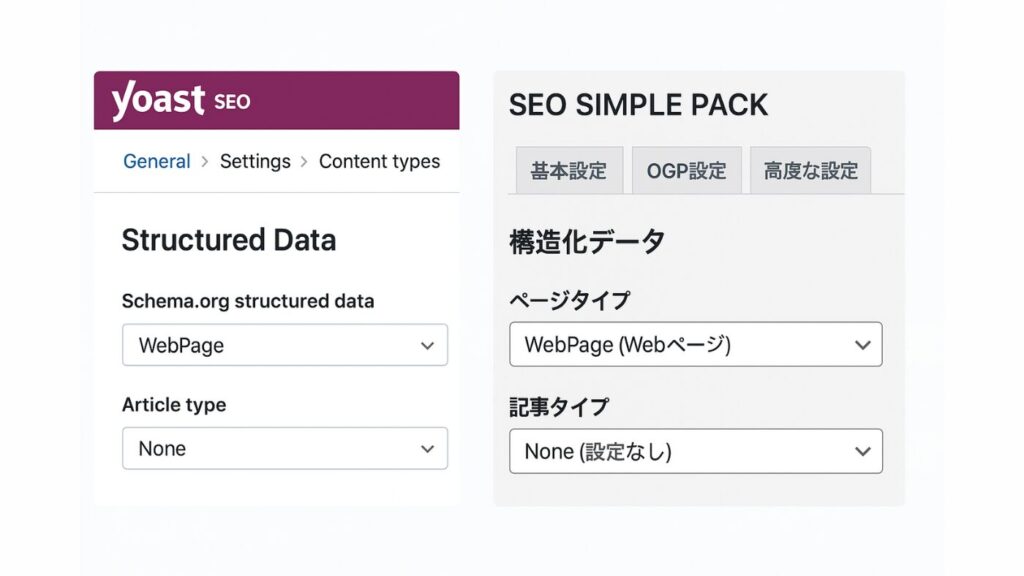
Task: Click the chevron on the 記事タイプ selector
Action: tap(862, 451)
